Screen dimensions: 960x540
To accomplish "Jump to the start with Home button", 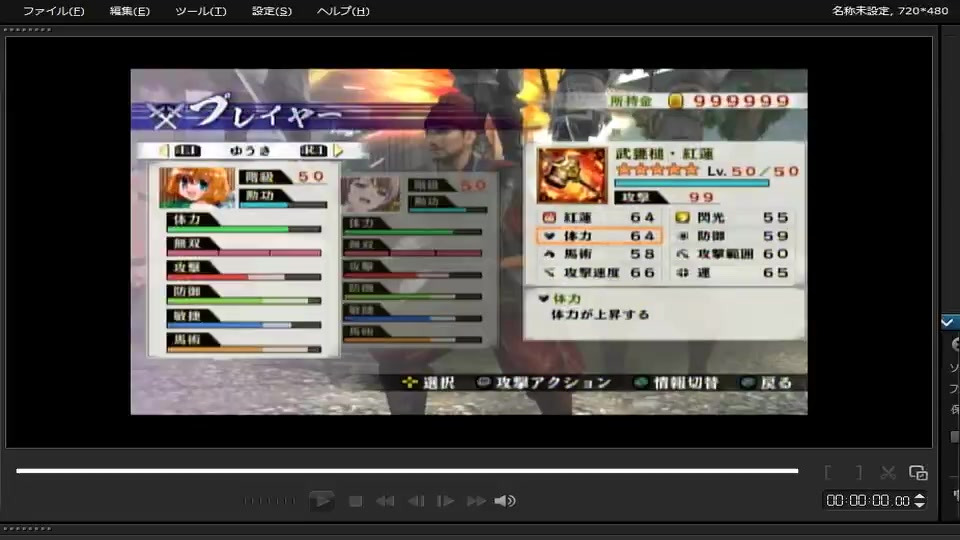I will pos(385,501).
